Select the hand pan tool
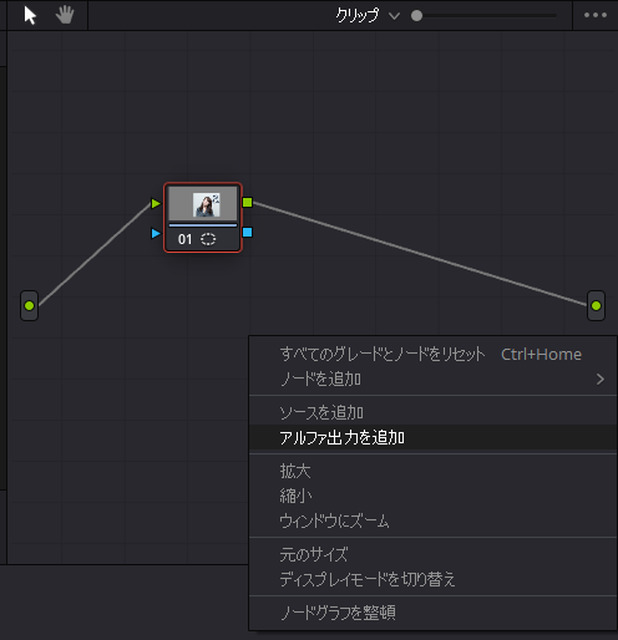The height and width of the screenshot is (640, 618). pos(64,16)
